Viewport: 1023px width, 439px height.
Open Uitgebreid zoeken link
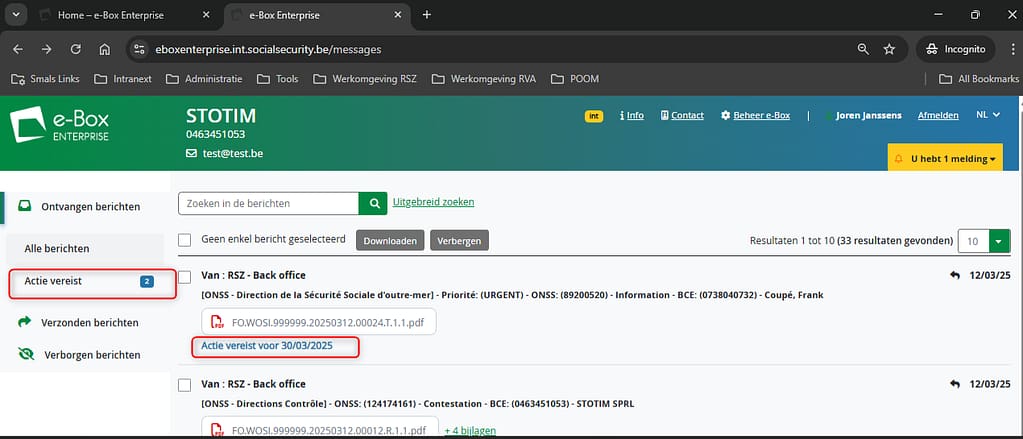(x=433, y=202)
